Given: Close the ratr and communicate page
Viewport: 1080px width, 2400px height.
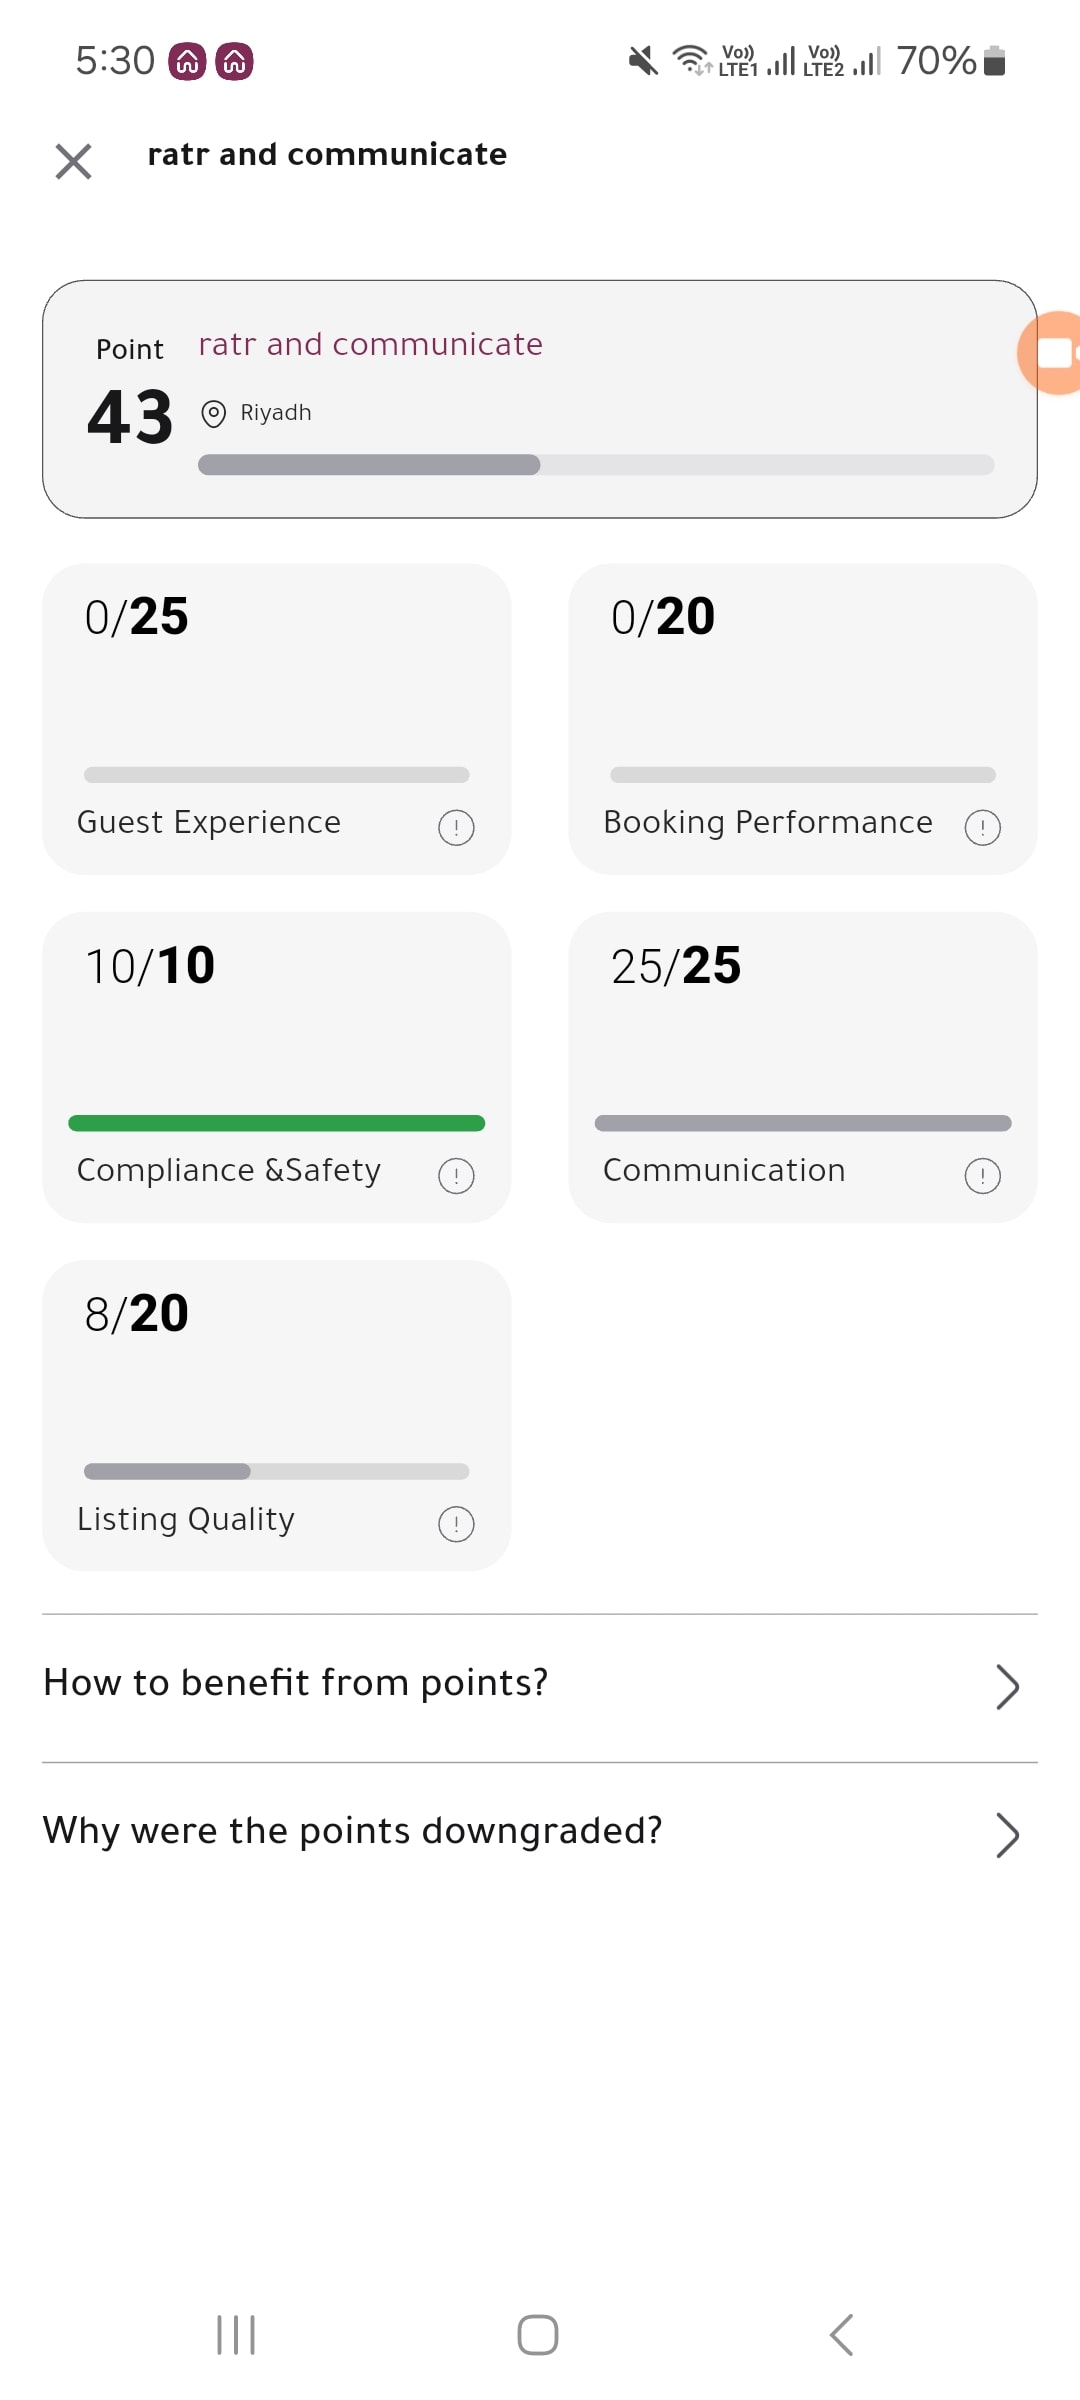Looking at the screenshot, I should point(73,161).
